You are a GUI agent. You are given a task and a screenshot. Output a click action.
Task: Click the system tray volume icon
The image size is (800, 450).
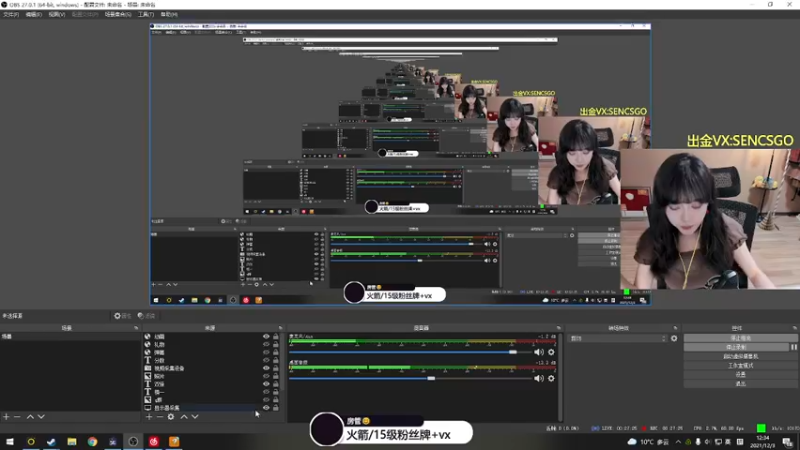pyautogui.click(x=708, y=442)
